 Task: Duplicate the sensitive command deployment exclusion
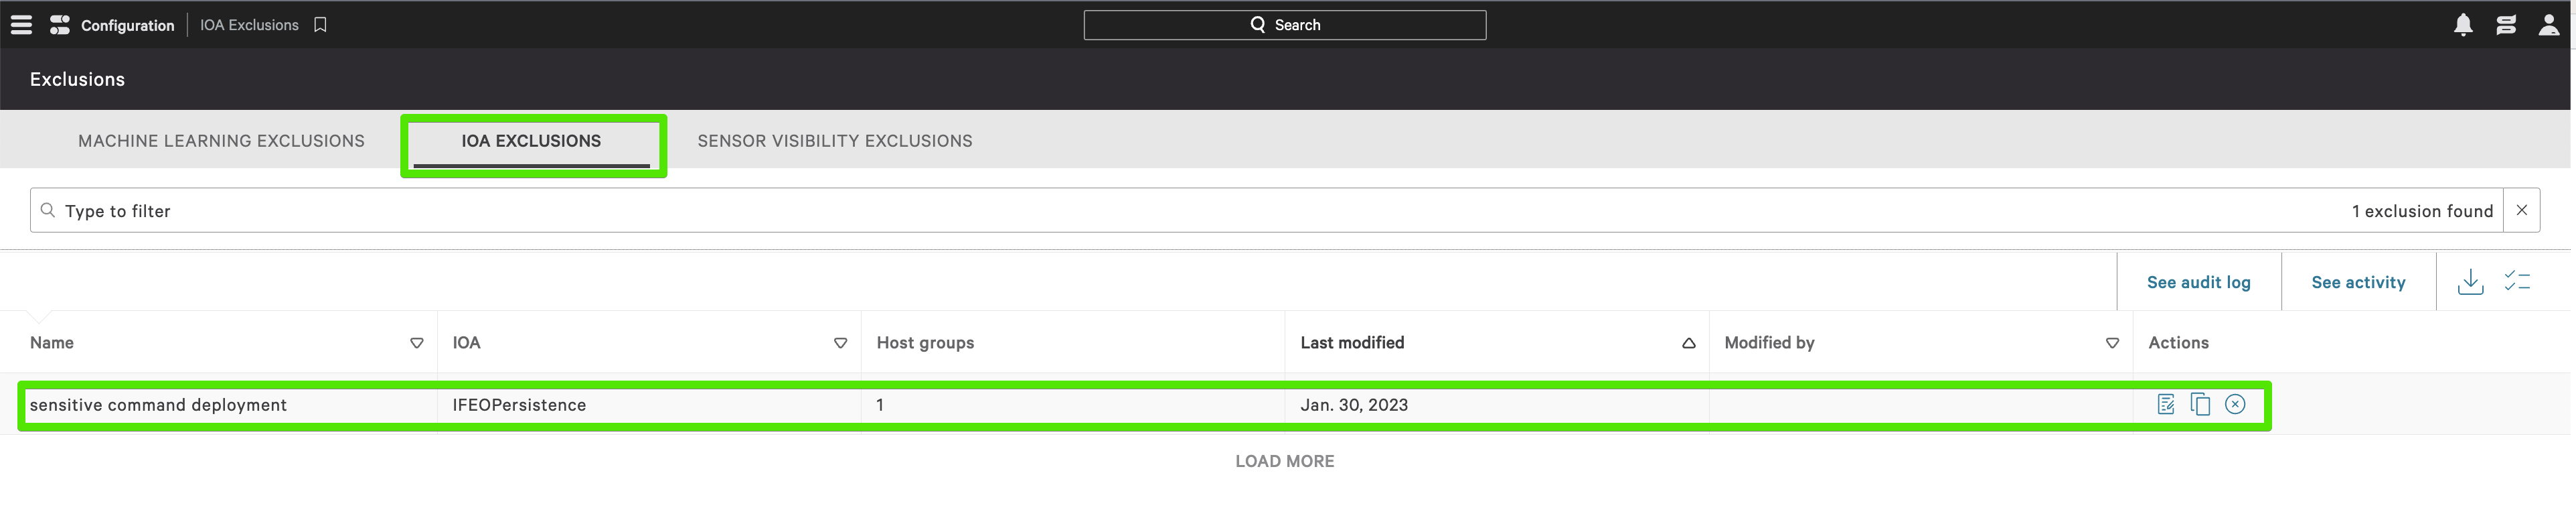pos(2200,404)
